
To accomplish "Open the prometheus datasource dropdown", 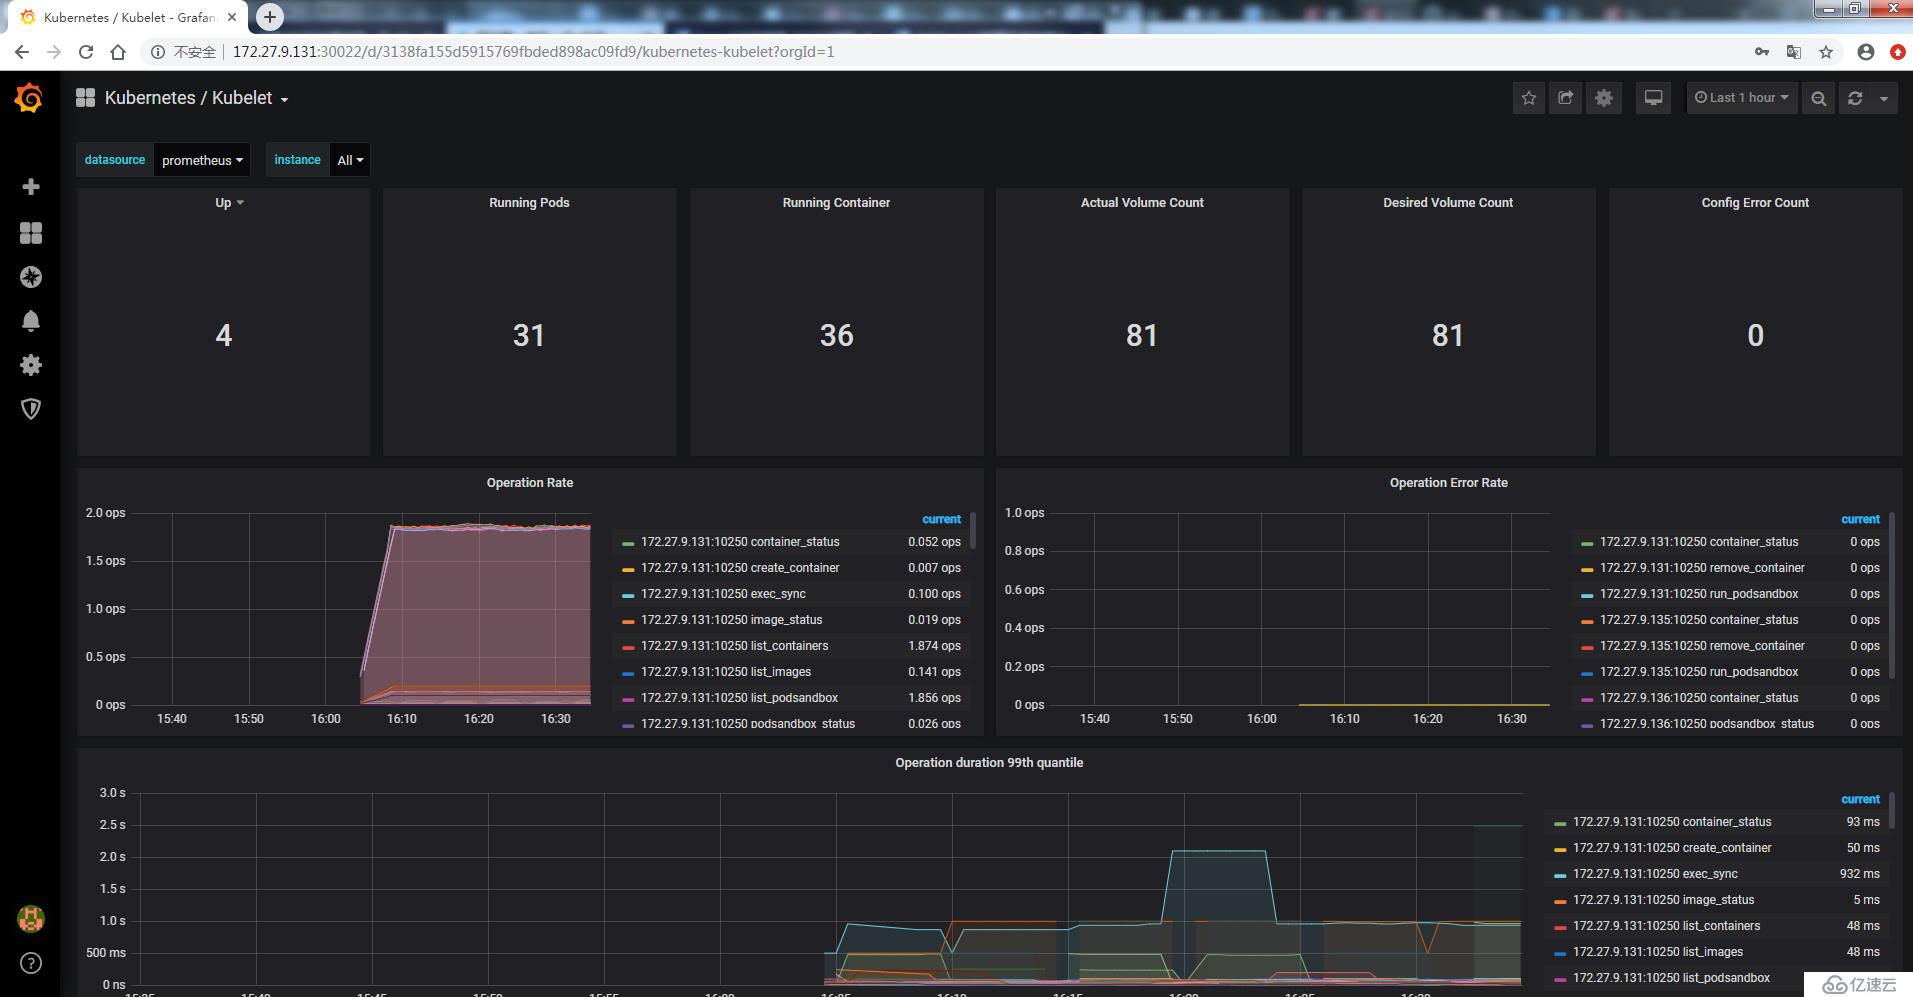I will [203, 160].
